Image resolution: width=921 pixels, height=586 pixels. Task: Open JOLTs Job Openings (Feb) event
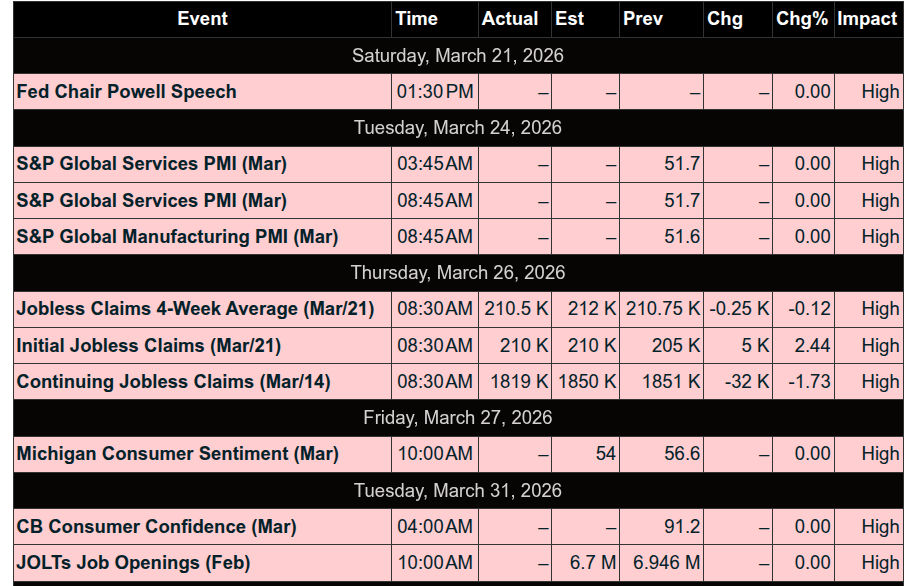point(133,563)
